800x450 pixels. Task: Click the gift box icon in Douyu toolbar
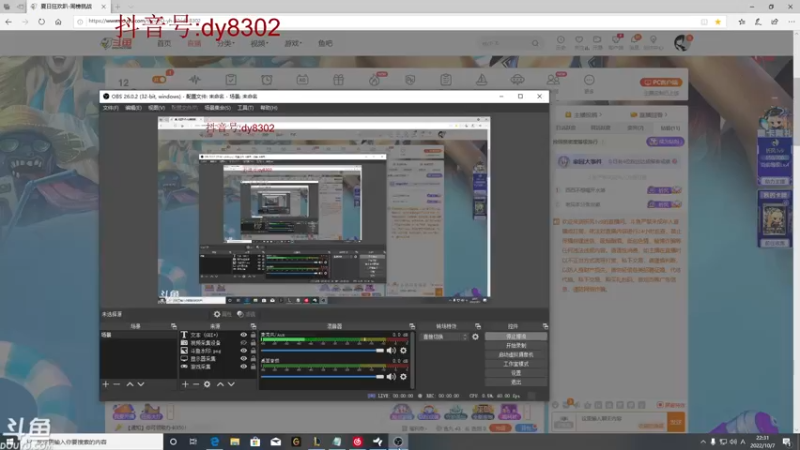click(x=338, y=80)
